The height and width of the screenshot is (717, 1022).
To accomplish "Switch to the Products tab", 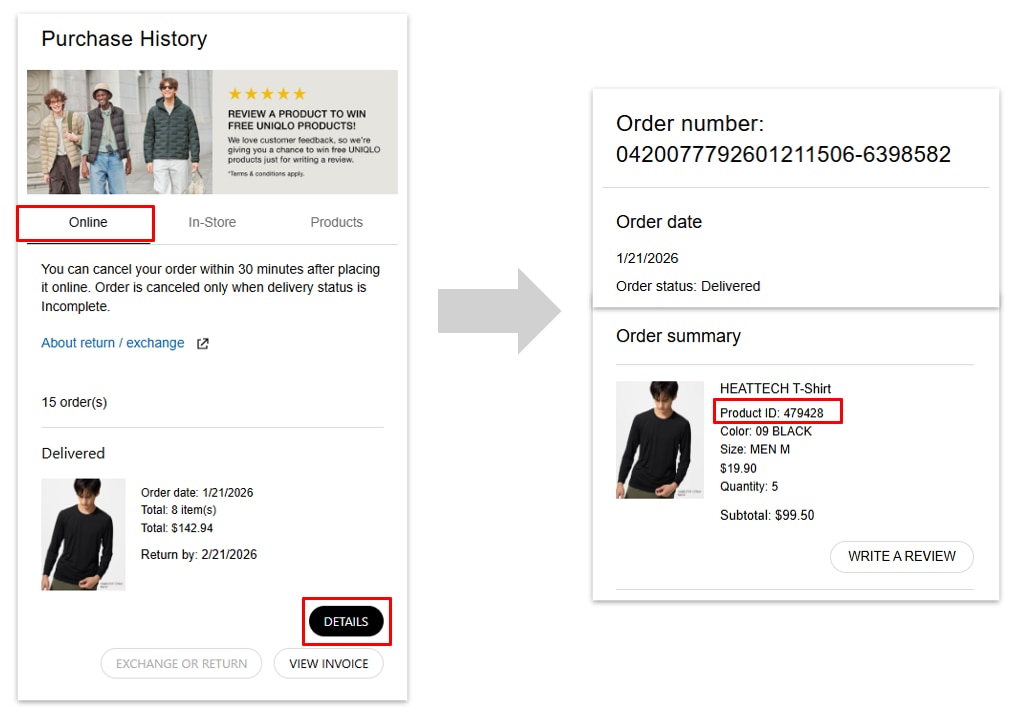I will [x=336, y=222].
